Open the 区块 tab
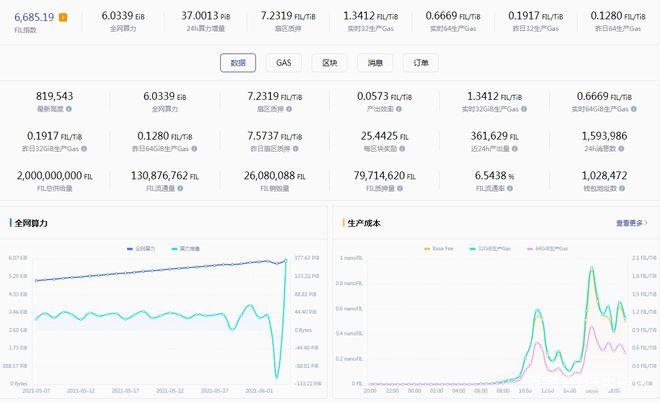This screenshot has height=402, width=660. [x=330, y=62]
